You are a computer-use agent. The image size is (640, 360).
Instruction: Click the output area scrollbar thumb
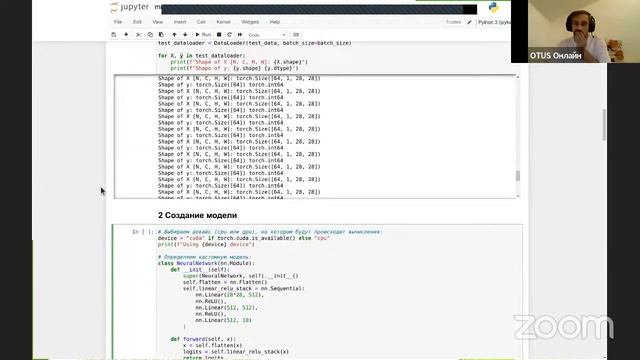point(518,176)
